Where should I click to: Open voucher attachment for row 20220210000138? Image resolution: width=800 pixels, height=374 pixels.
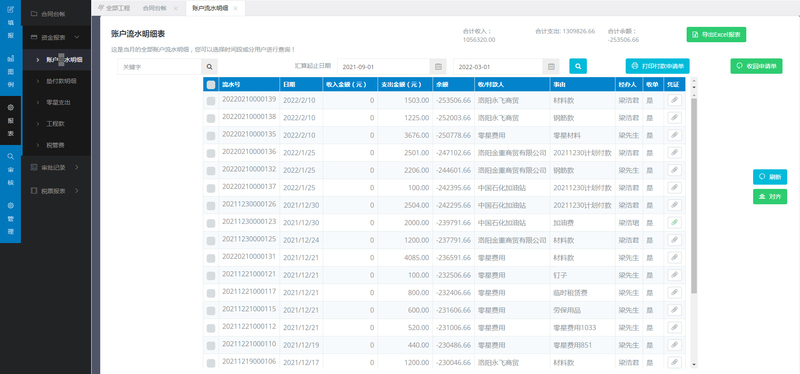[674, 118]
